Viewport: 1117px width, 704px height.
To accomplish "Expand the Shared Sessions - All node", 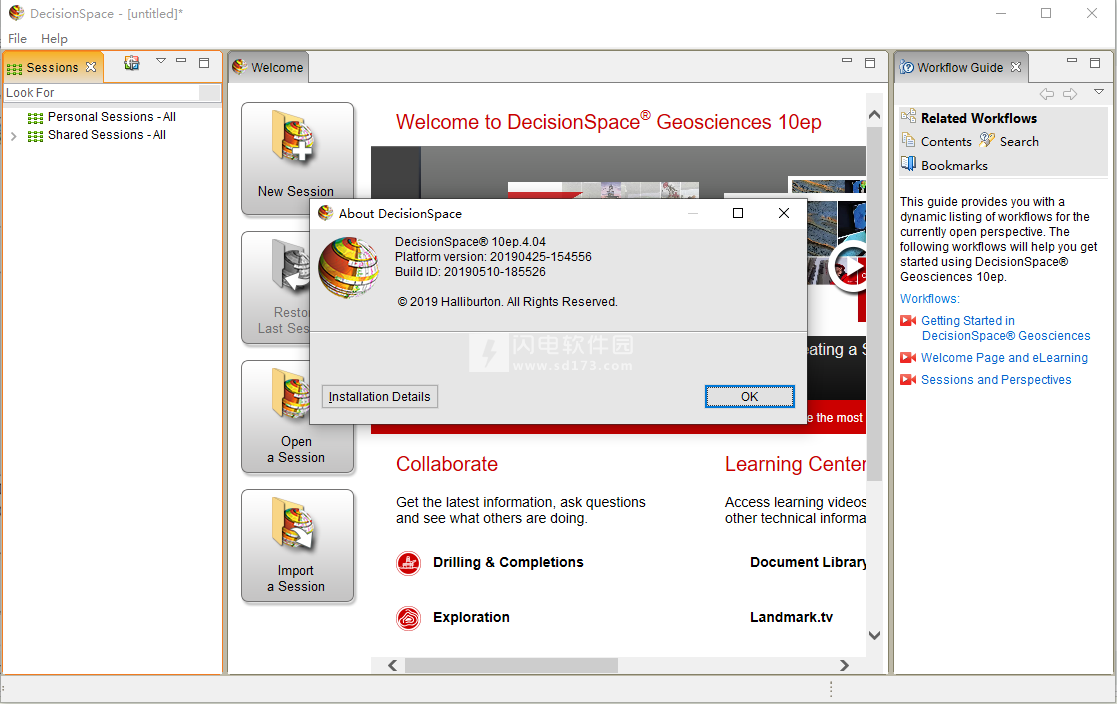I will pyautogui.click(x=14, y=135).
